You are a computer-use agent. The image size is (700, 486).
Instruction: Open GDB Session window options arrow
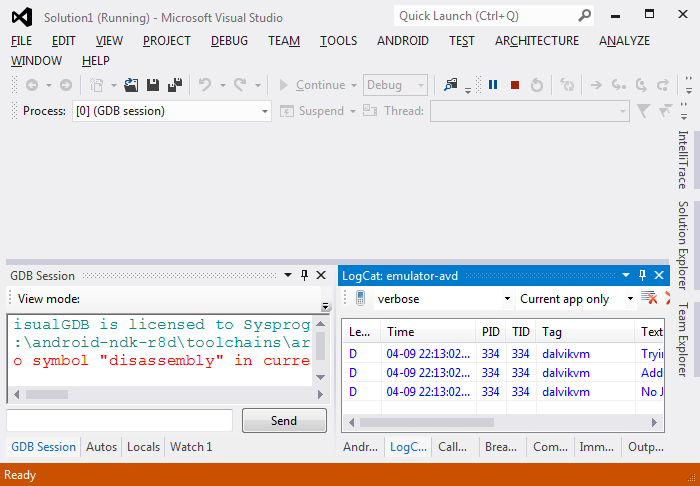click(288, 275)
